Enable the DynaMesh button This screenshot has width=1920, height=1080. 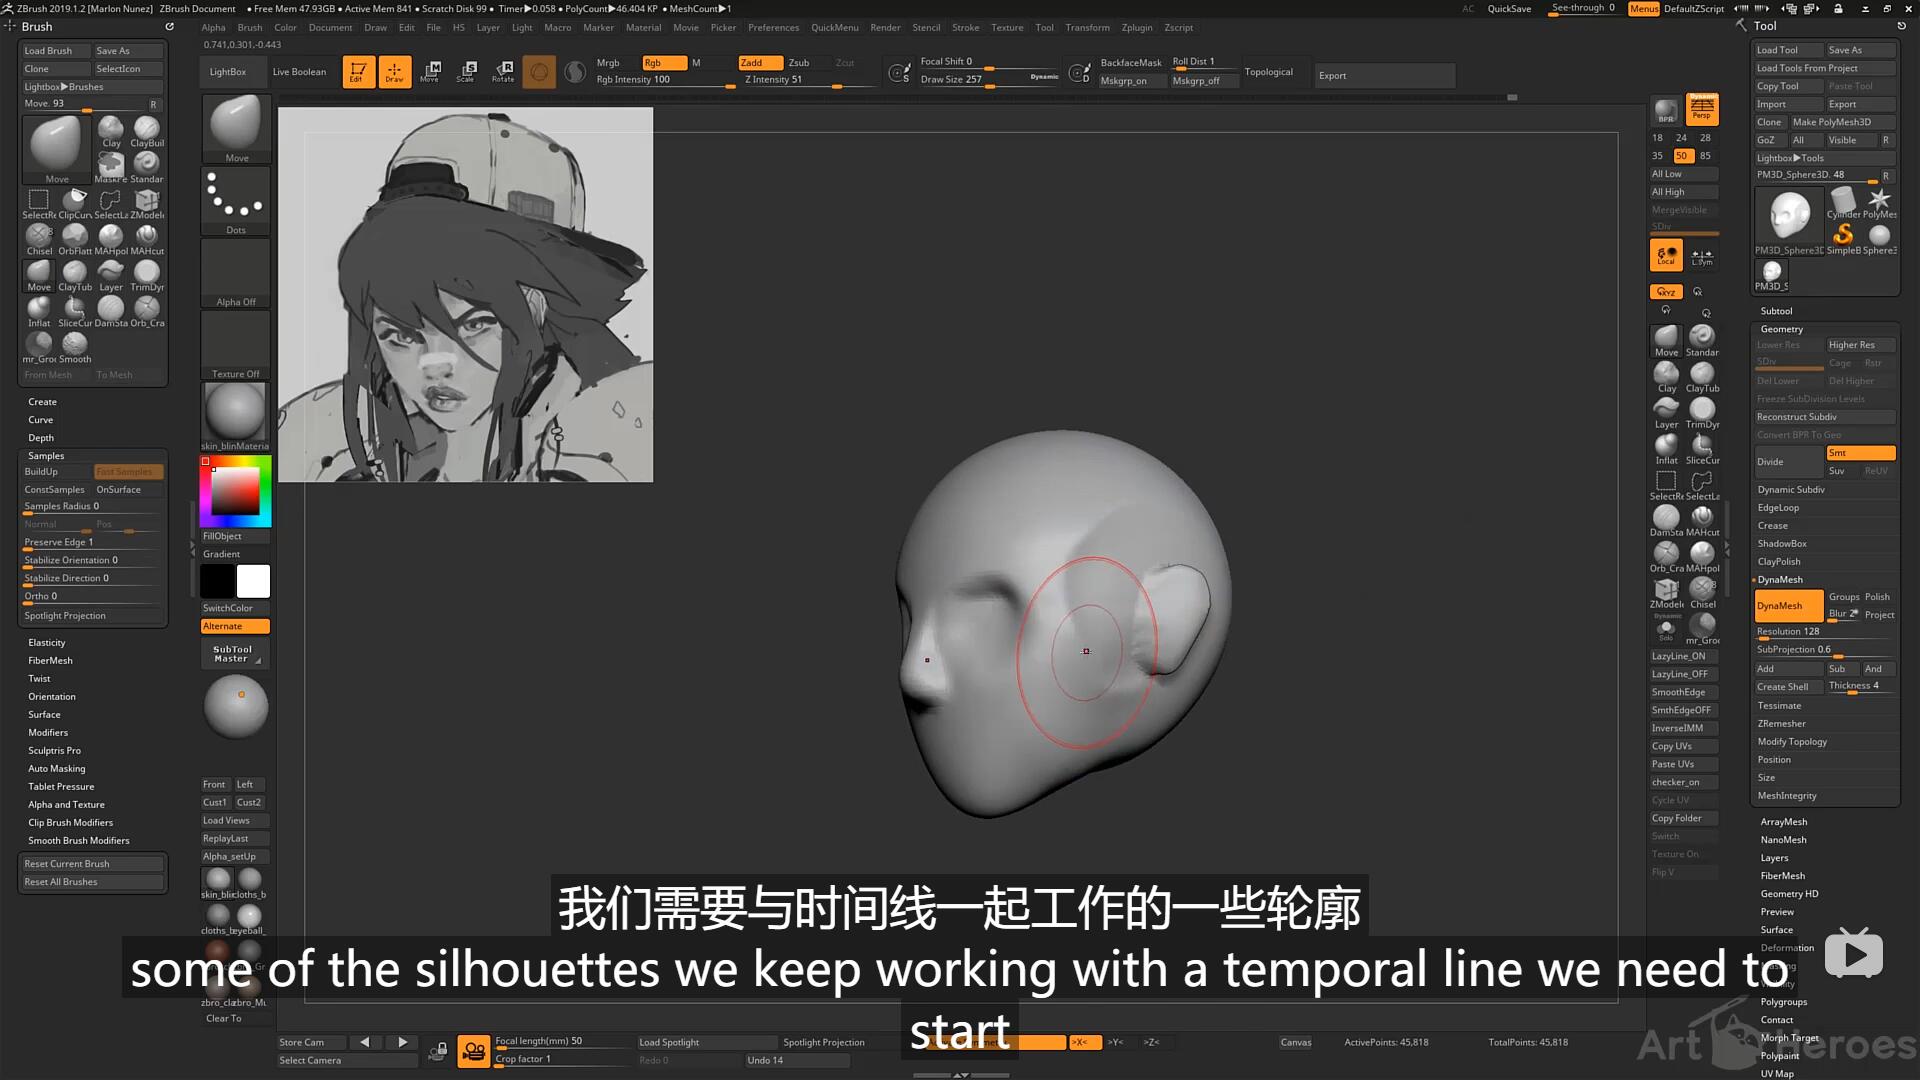tap(1789, 606)
